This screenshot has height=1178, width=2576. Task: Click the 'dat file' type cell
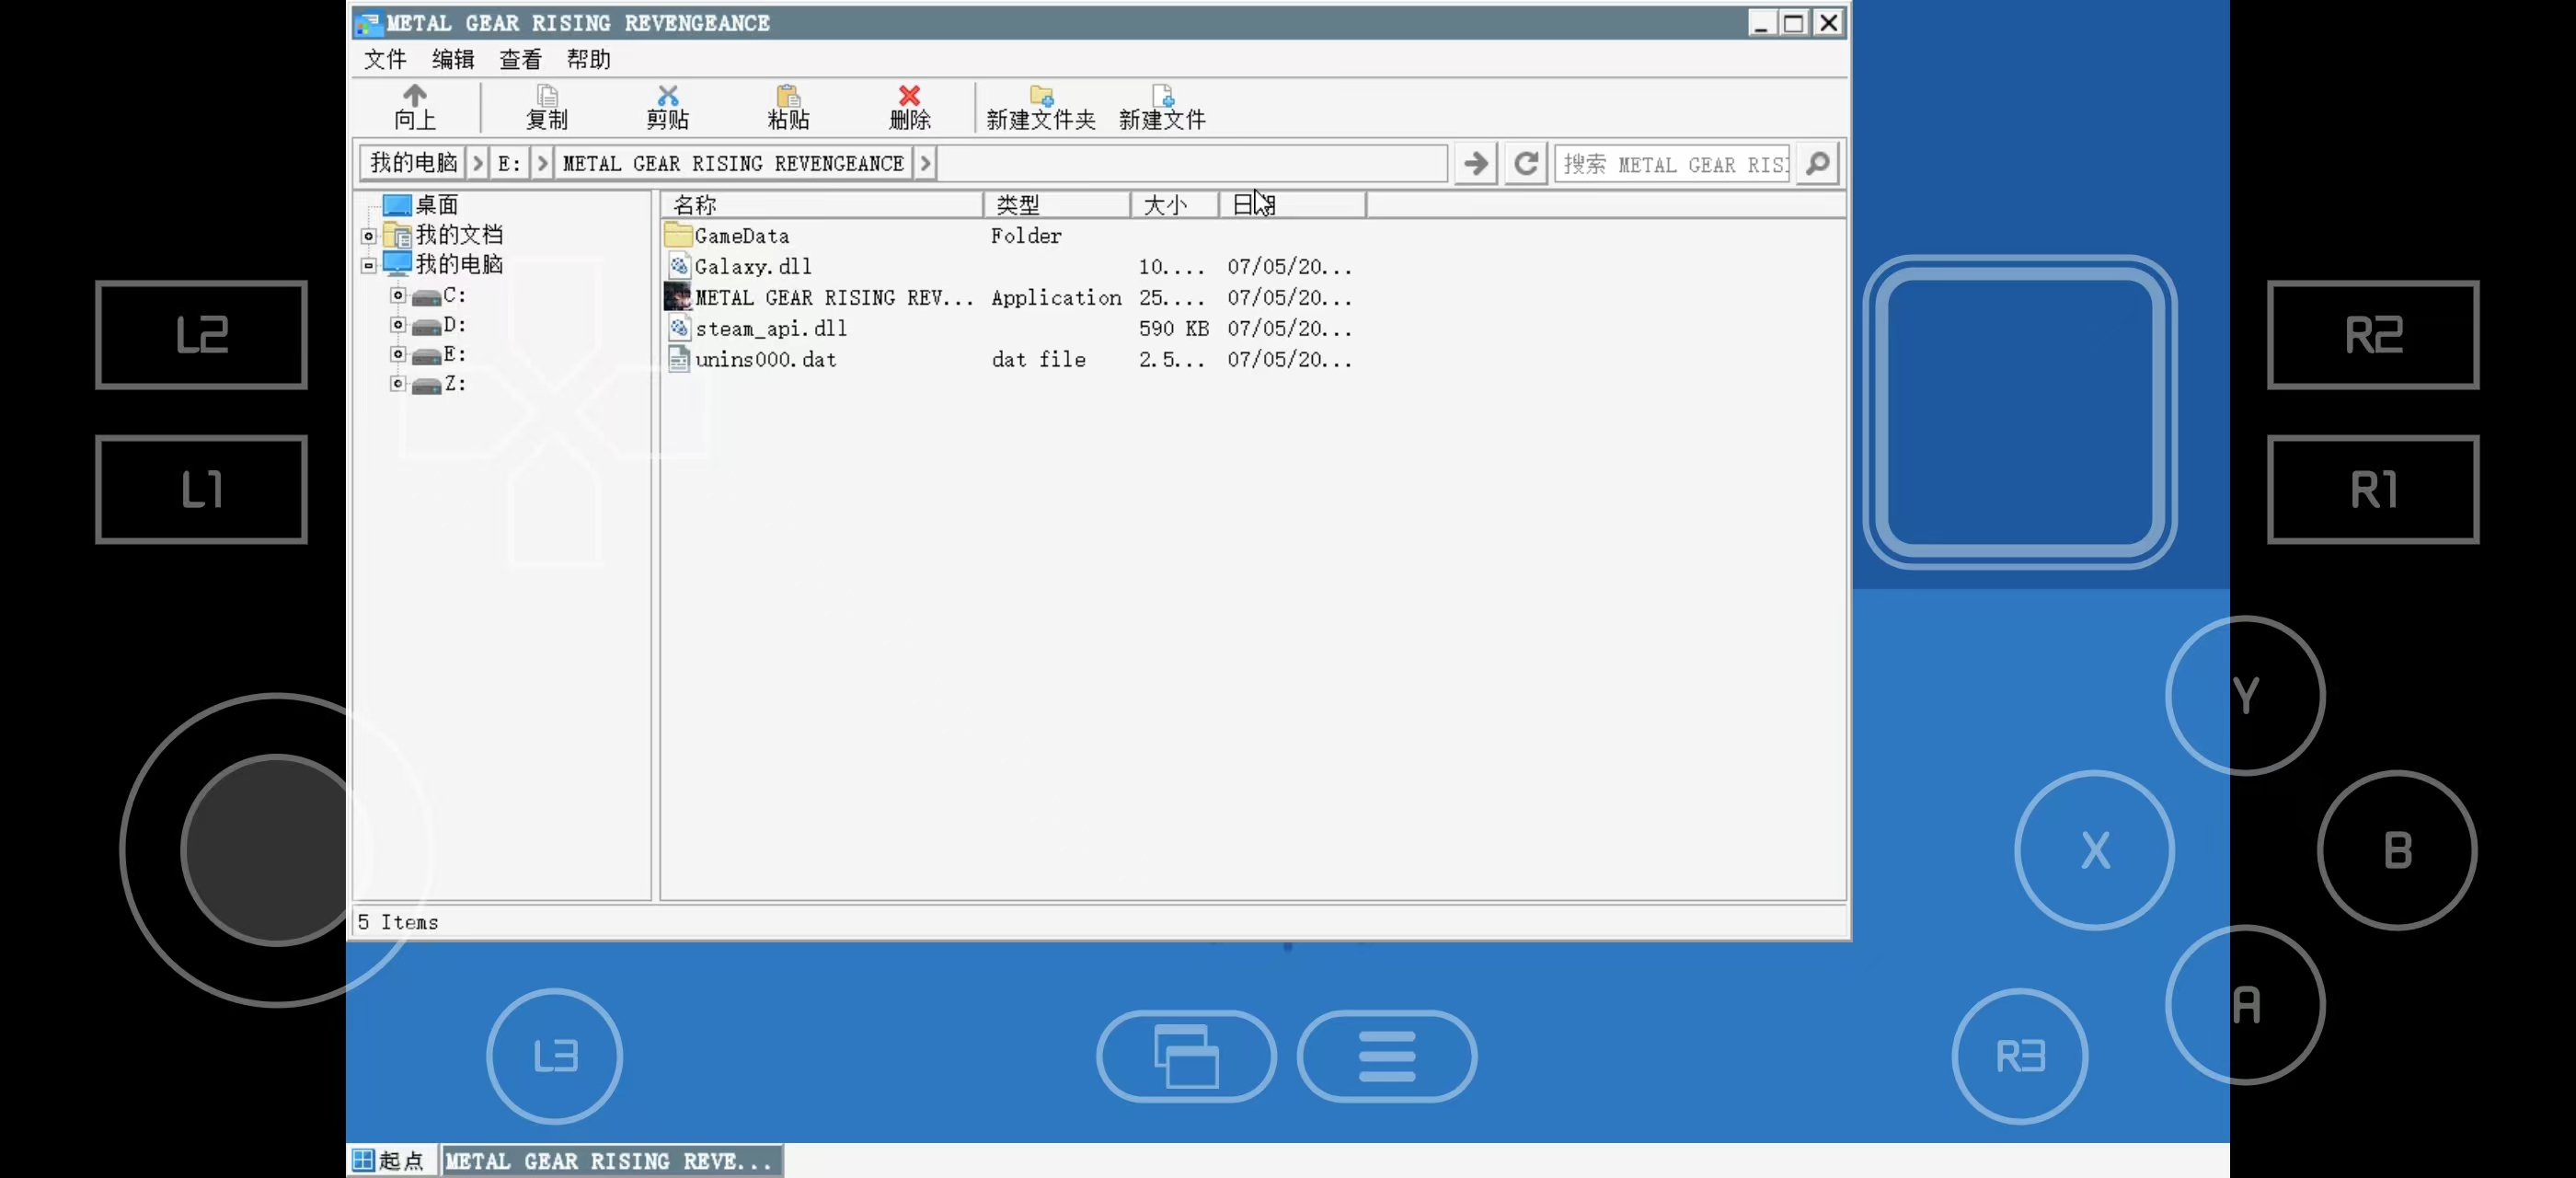coord(1038,359)
